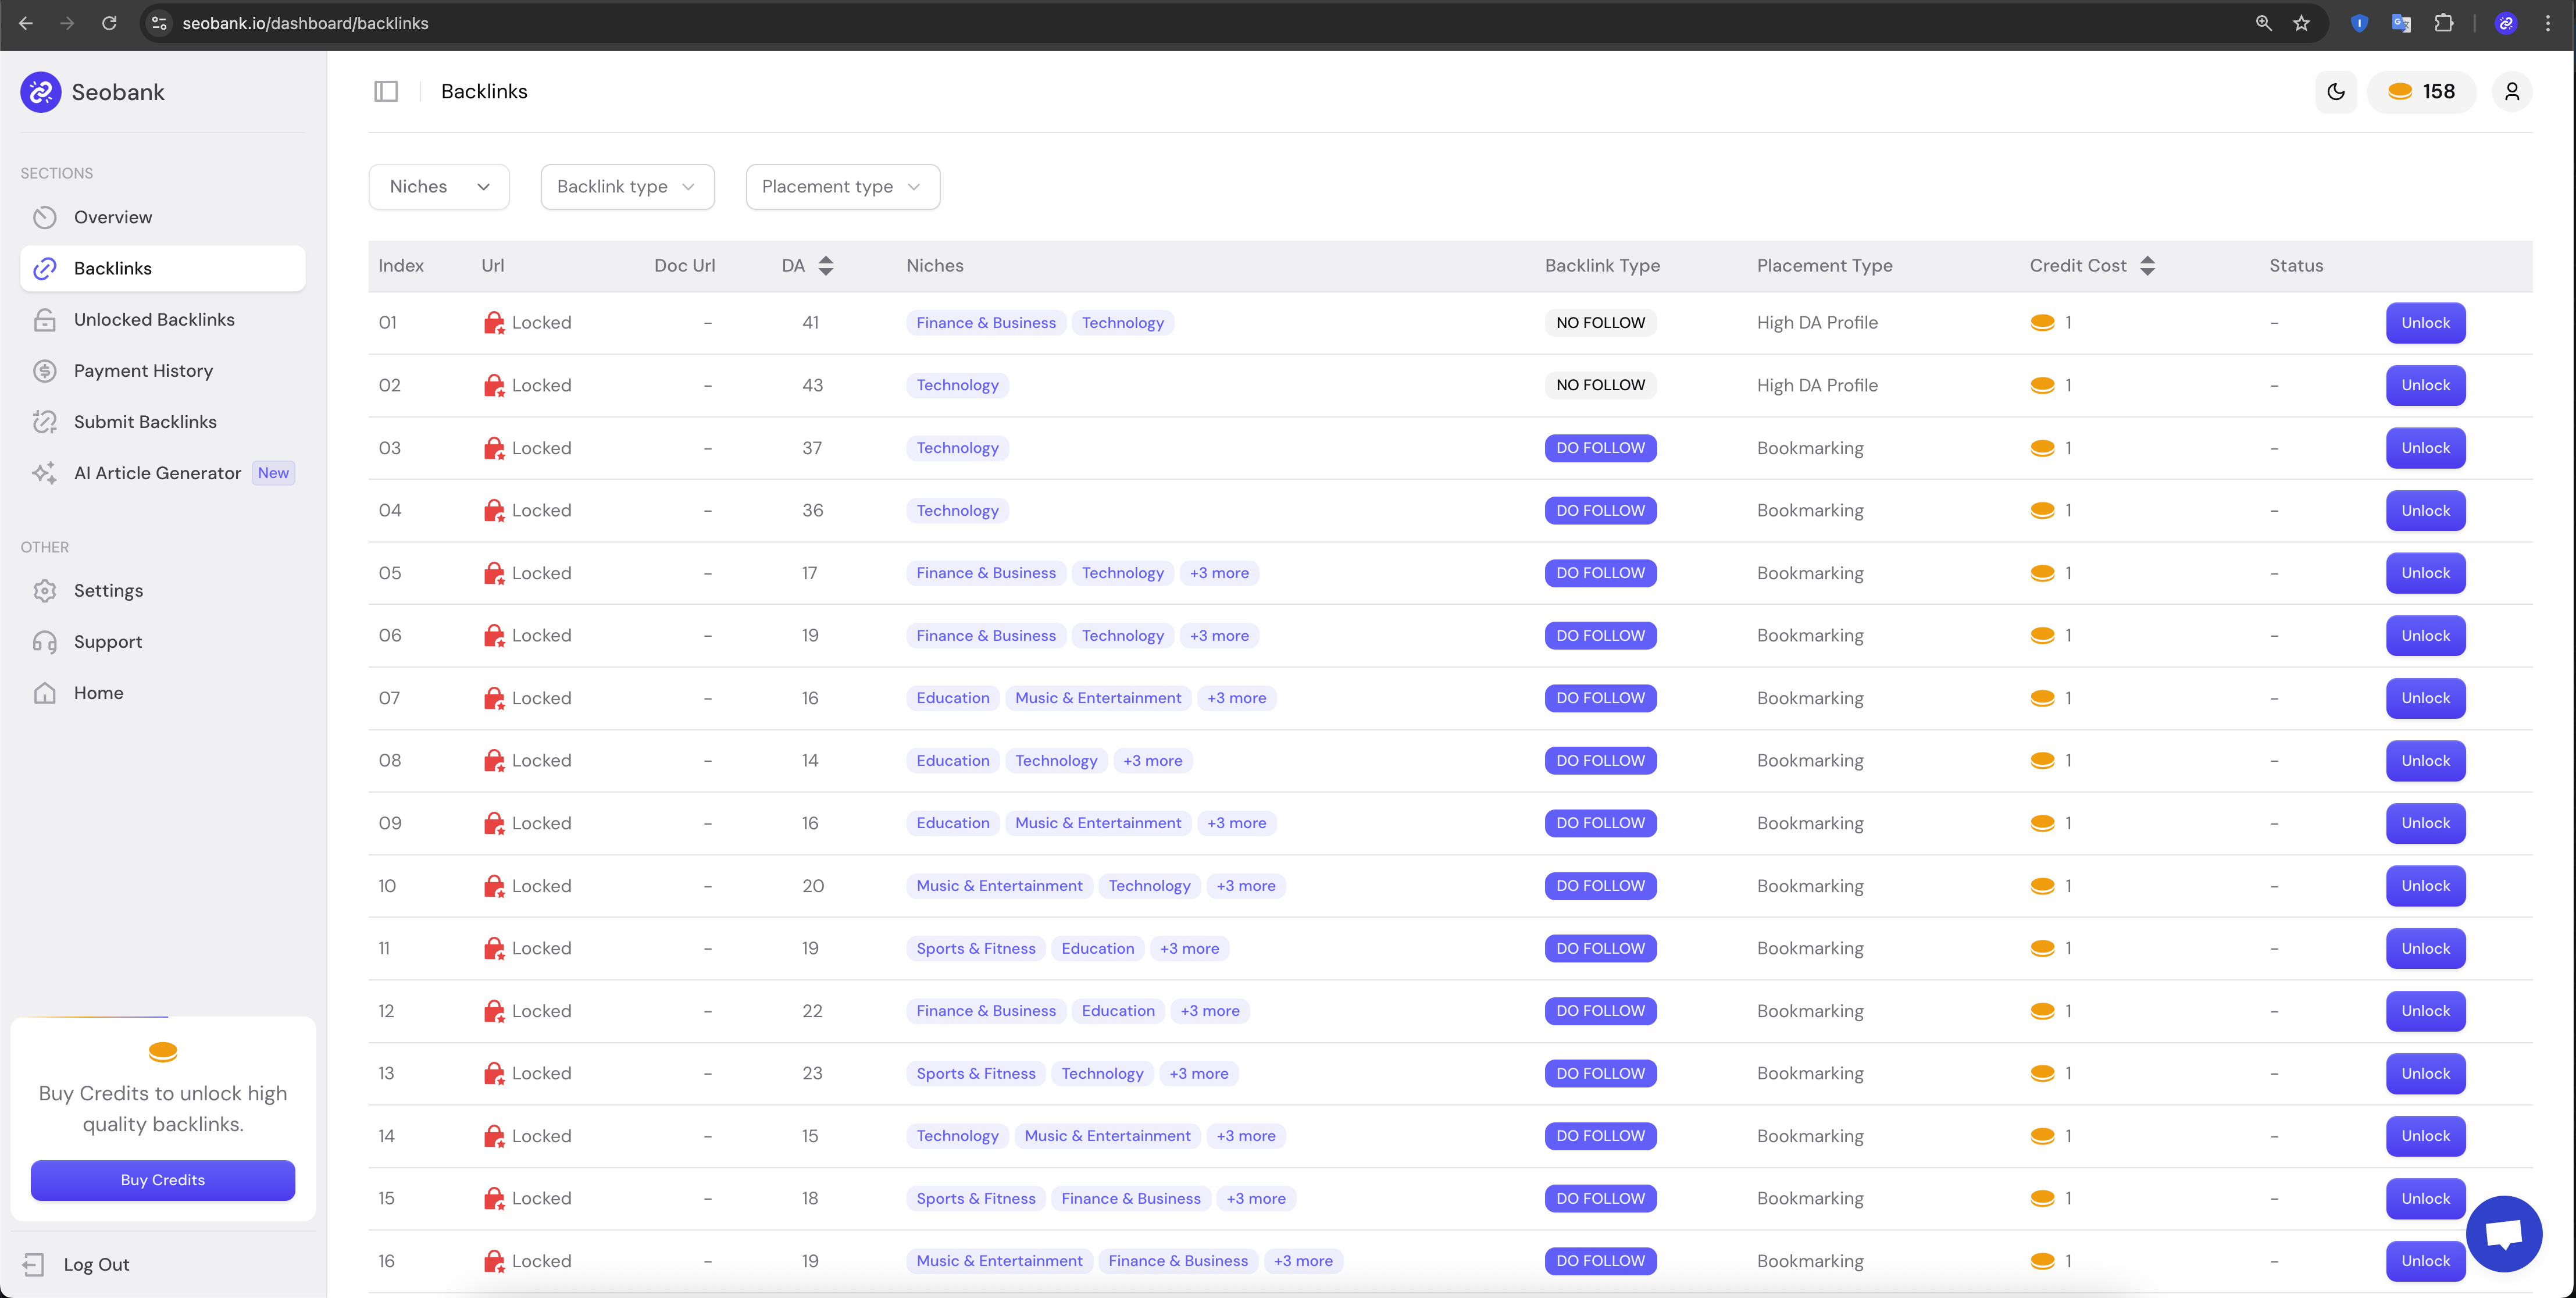Screen dimensions: 2576x1298
Task: Expand +3 more niches in row 07
Action: coord(1236,698)
